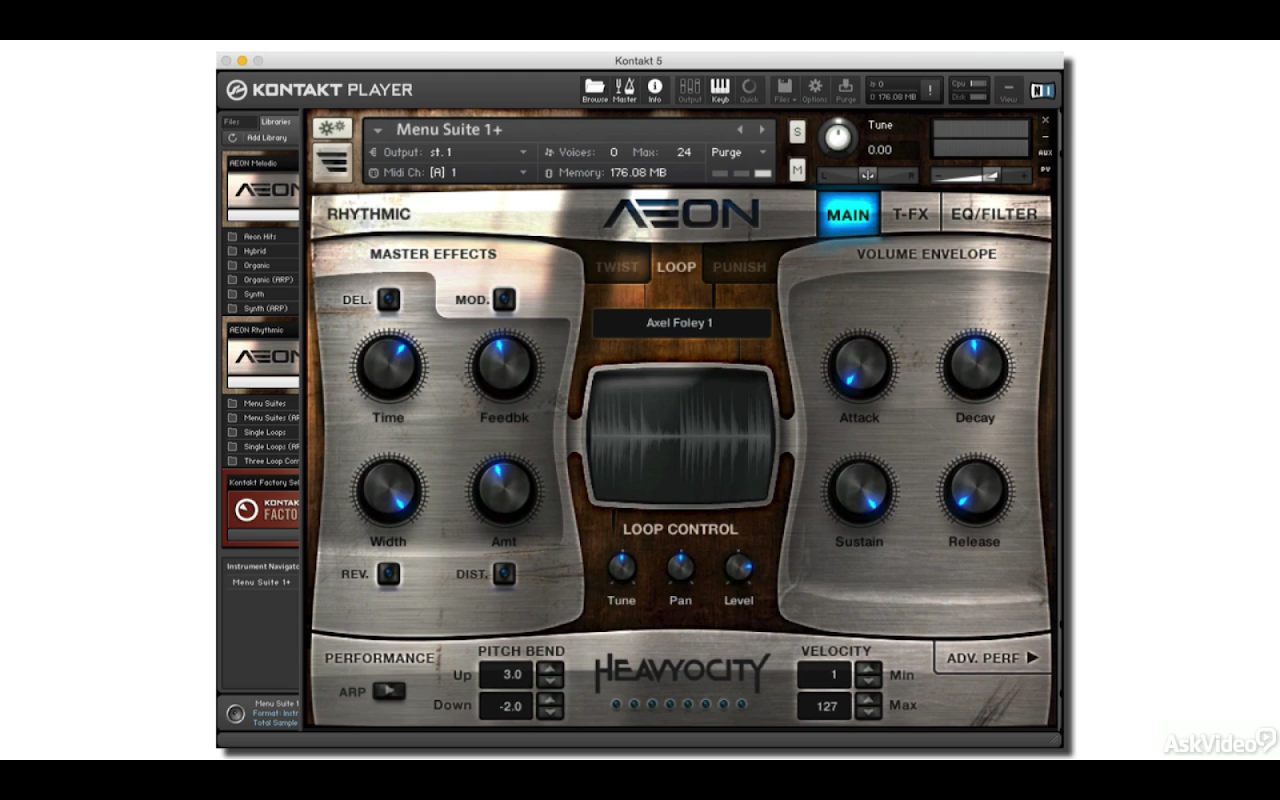
Task: Click the Tune knob in header
Action: coord(838,137)
